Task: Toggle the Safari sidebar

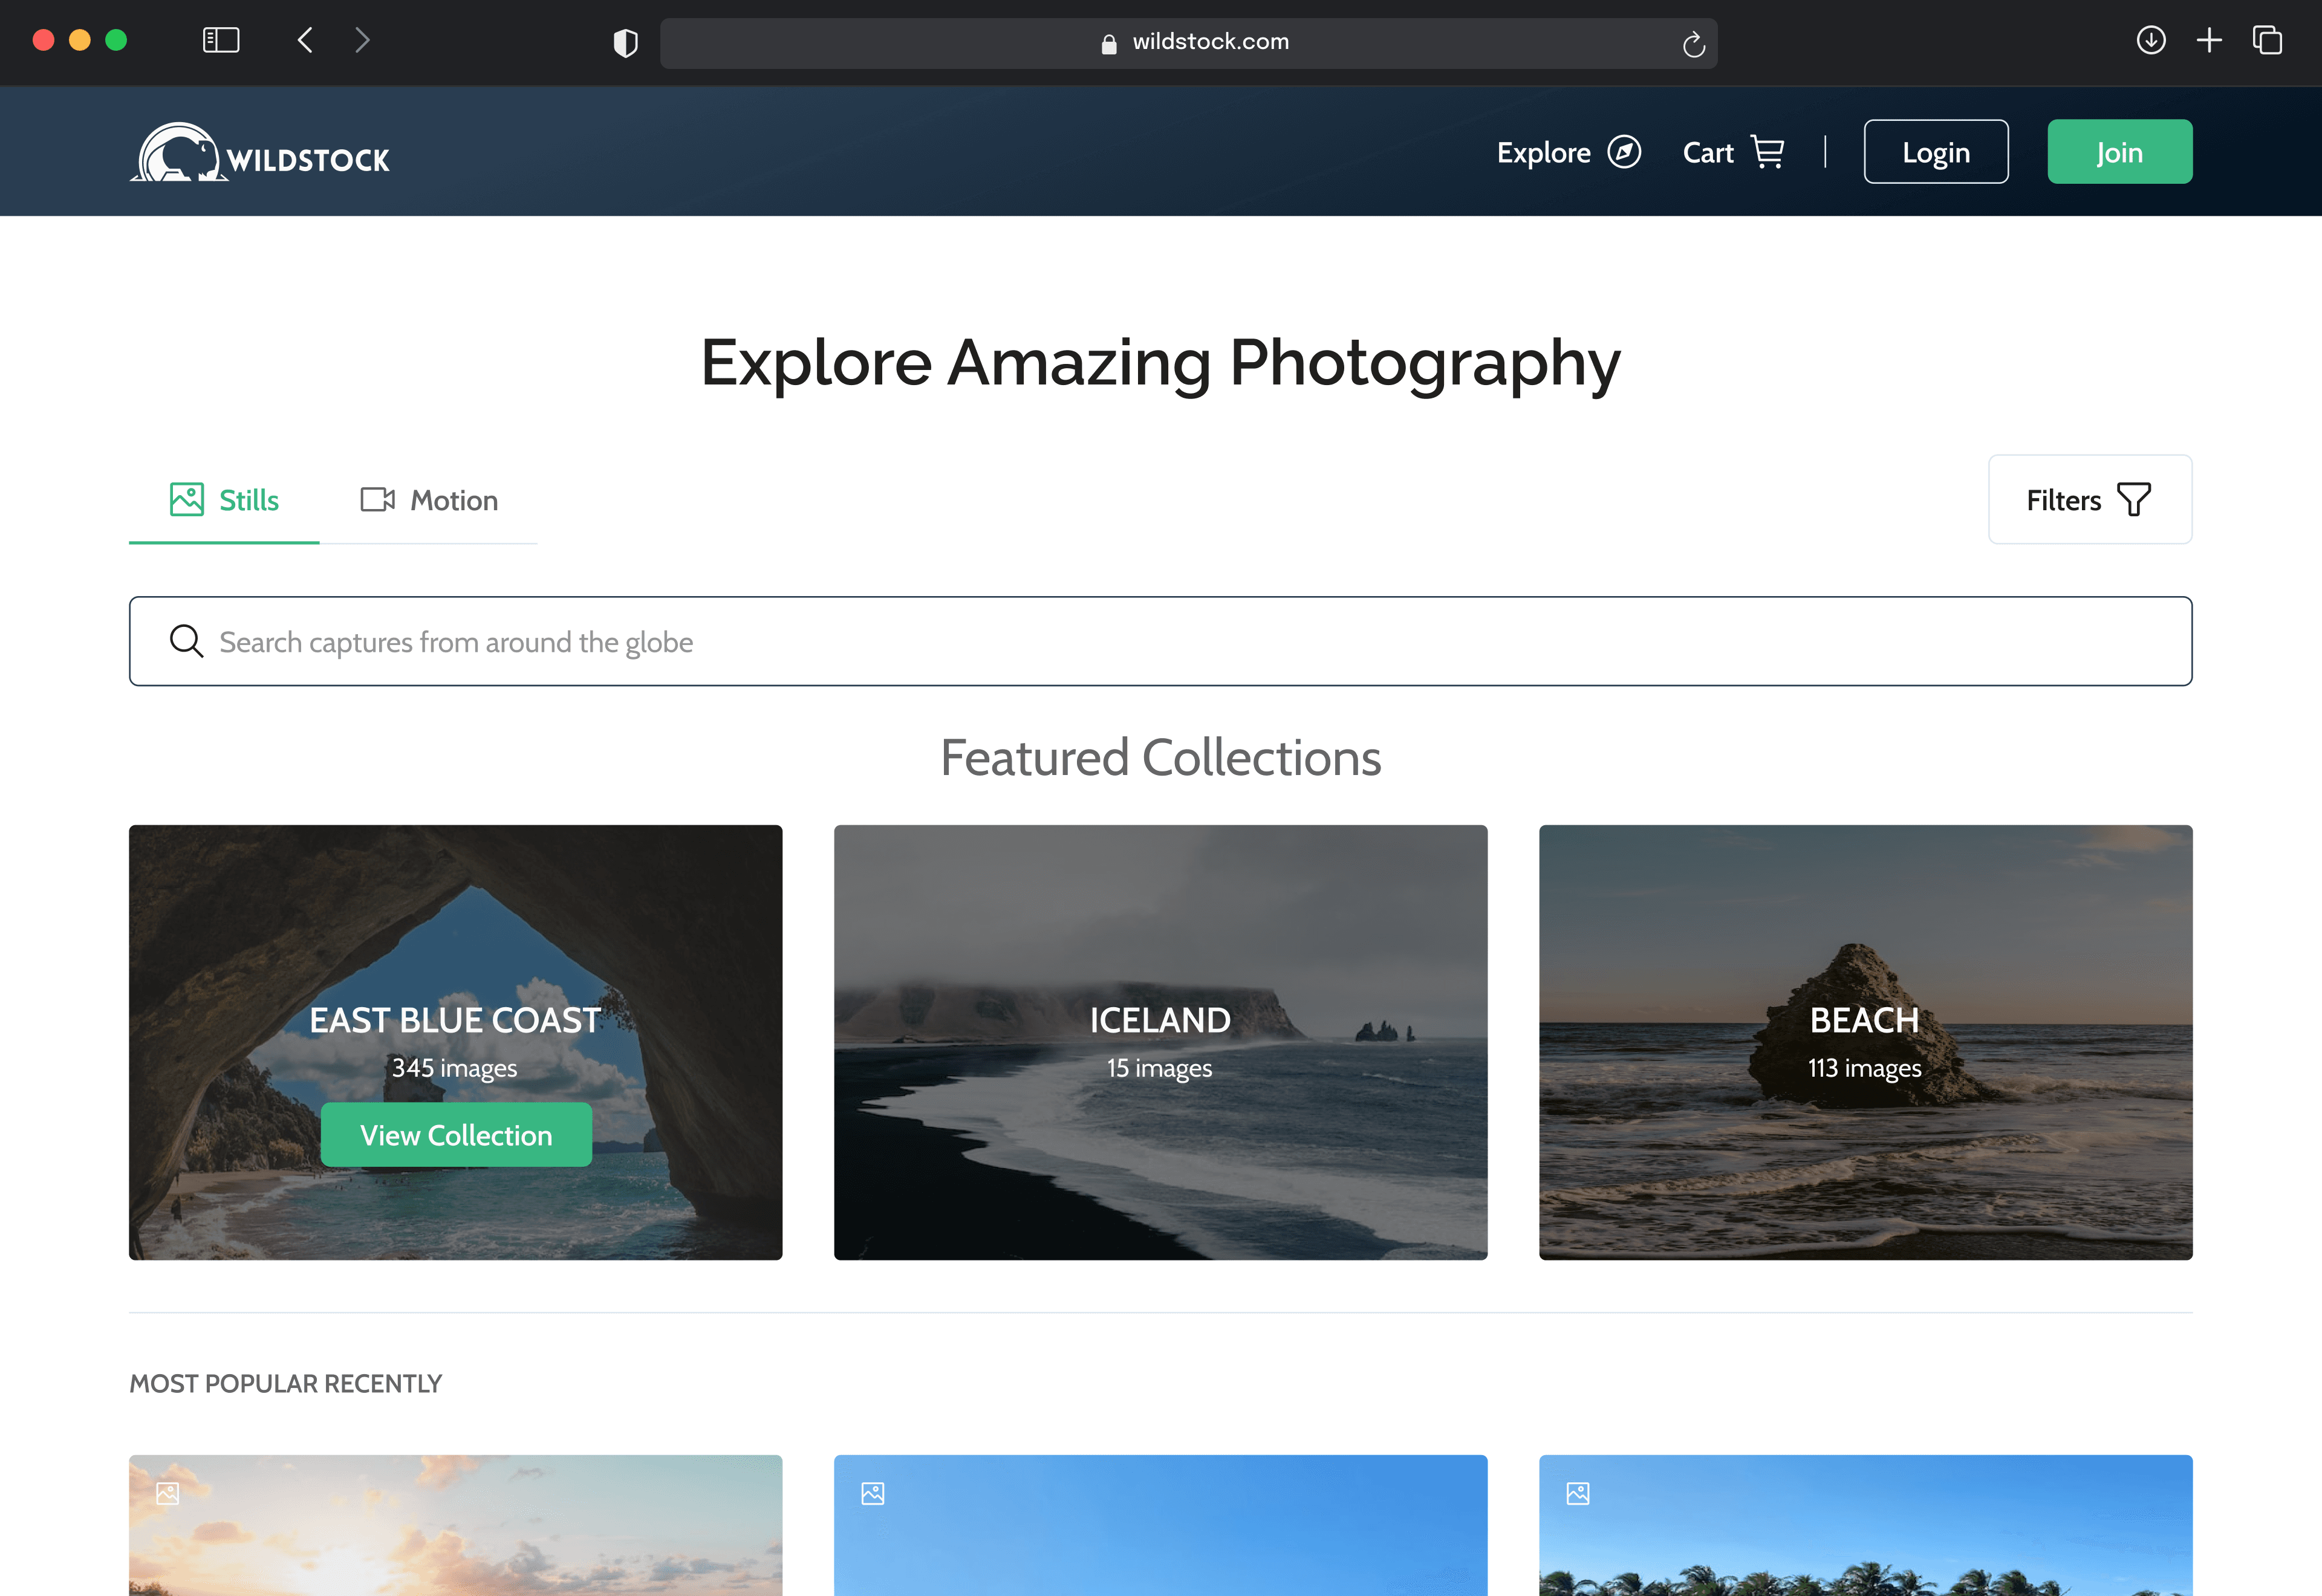Action: 221,40
